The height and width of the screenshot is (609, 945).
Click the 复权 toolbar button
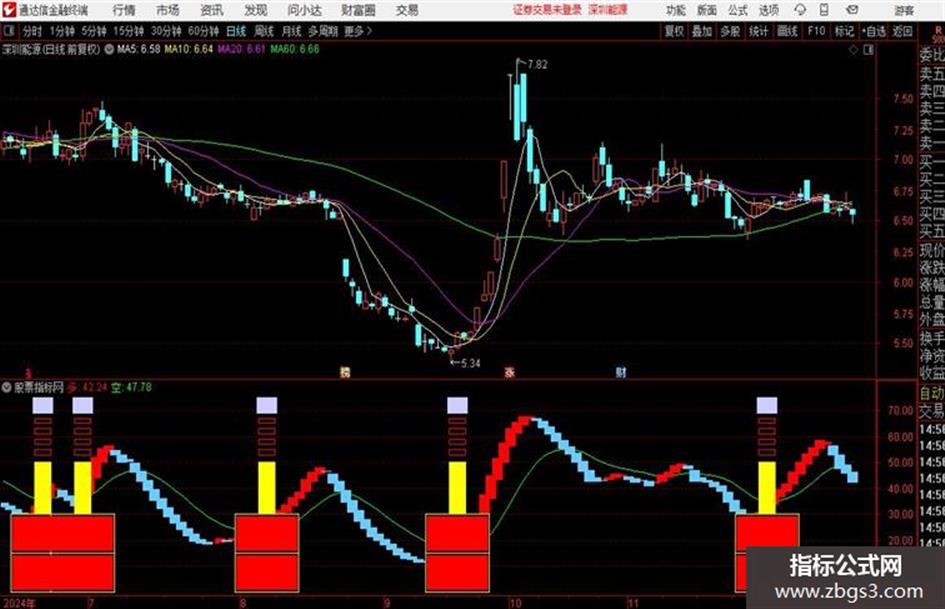point(674,31)
